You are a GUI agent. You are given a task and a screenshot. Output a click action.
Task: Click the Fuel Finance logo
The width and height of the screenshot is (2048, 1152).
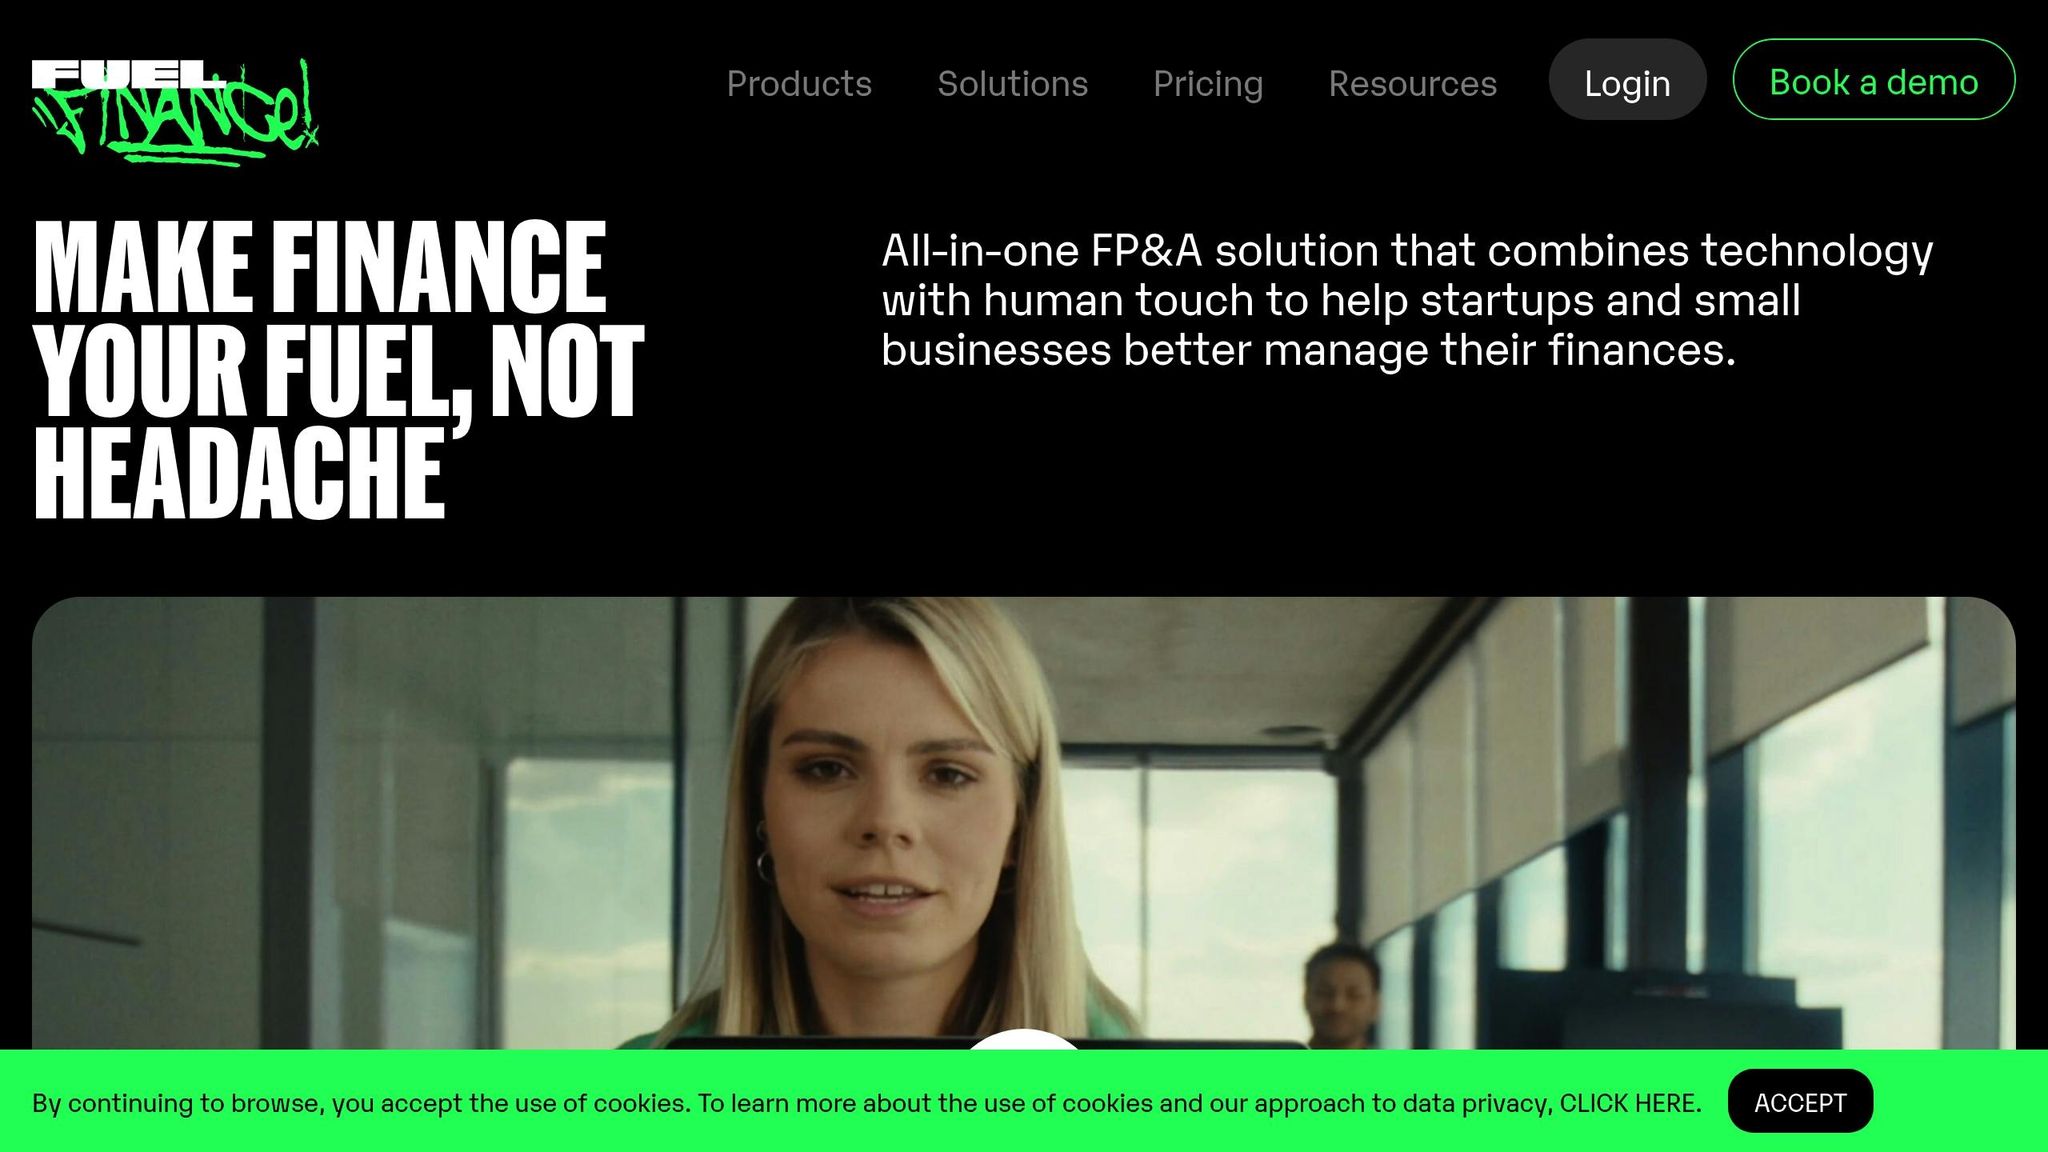[x=175, y=111]
